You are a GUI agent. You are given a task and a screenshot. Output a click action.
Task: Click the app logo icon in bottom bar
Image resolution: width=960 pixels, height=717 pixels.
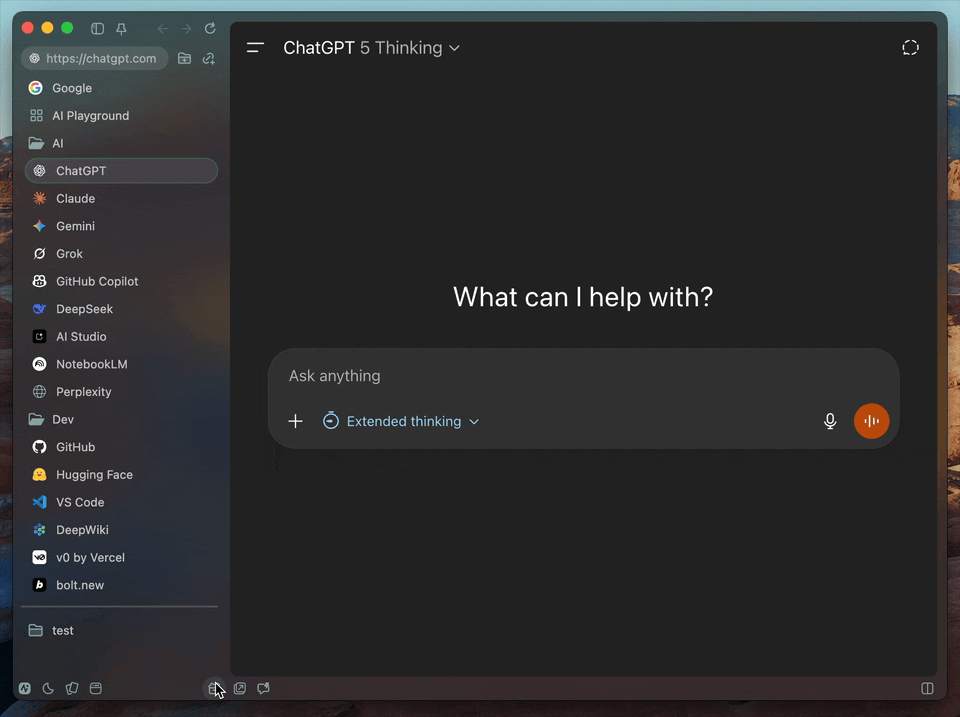[x=24, y=688]
